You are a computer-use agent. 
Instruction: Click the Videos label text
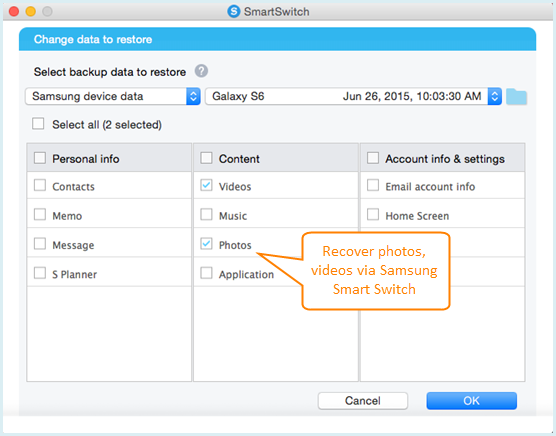pyautogui.click(x=235, y=187)
